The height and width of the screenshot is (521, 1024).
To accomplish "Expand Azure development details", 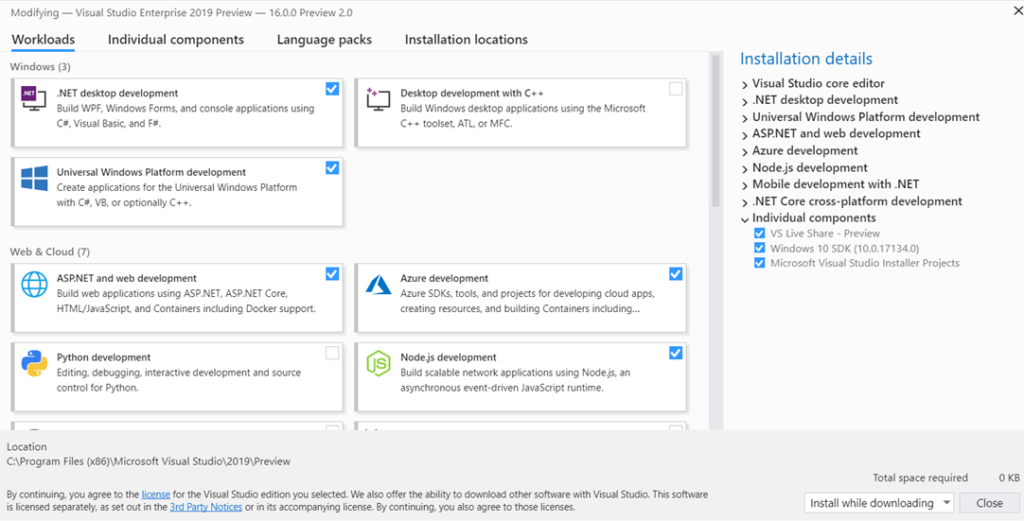I will point(744,152).
